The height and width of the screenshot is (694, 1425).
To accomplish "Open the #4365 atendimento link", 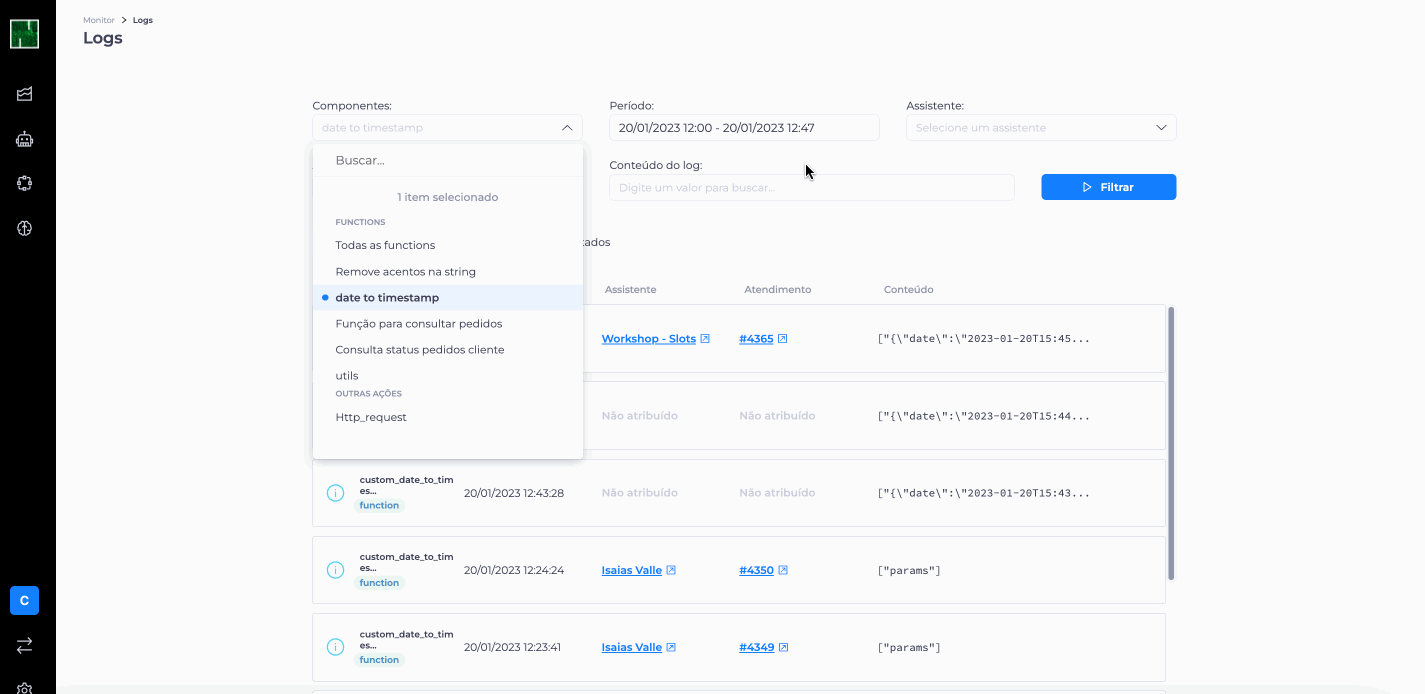I will [x=756, y=339].
